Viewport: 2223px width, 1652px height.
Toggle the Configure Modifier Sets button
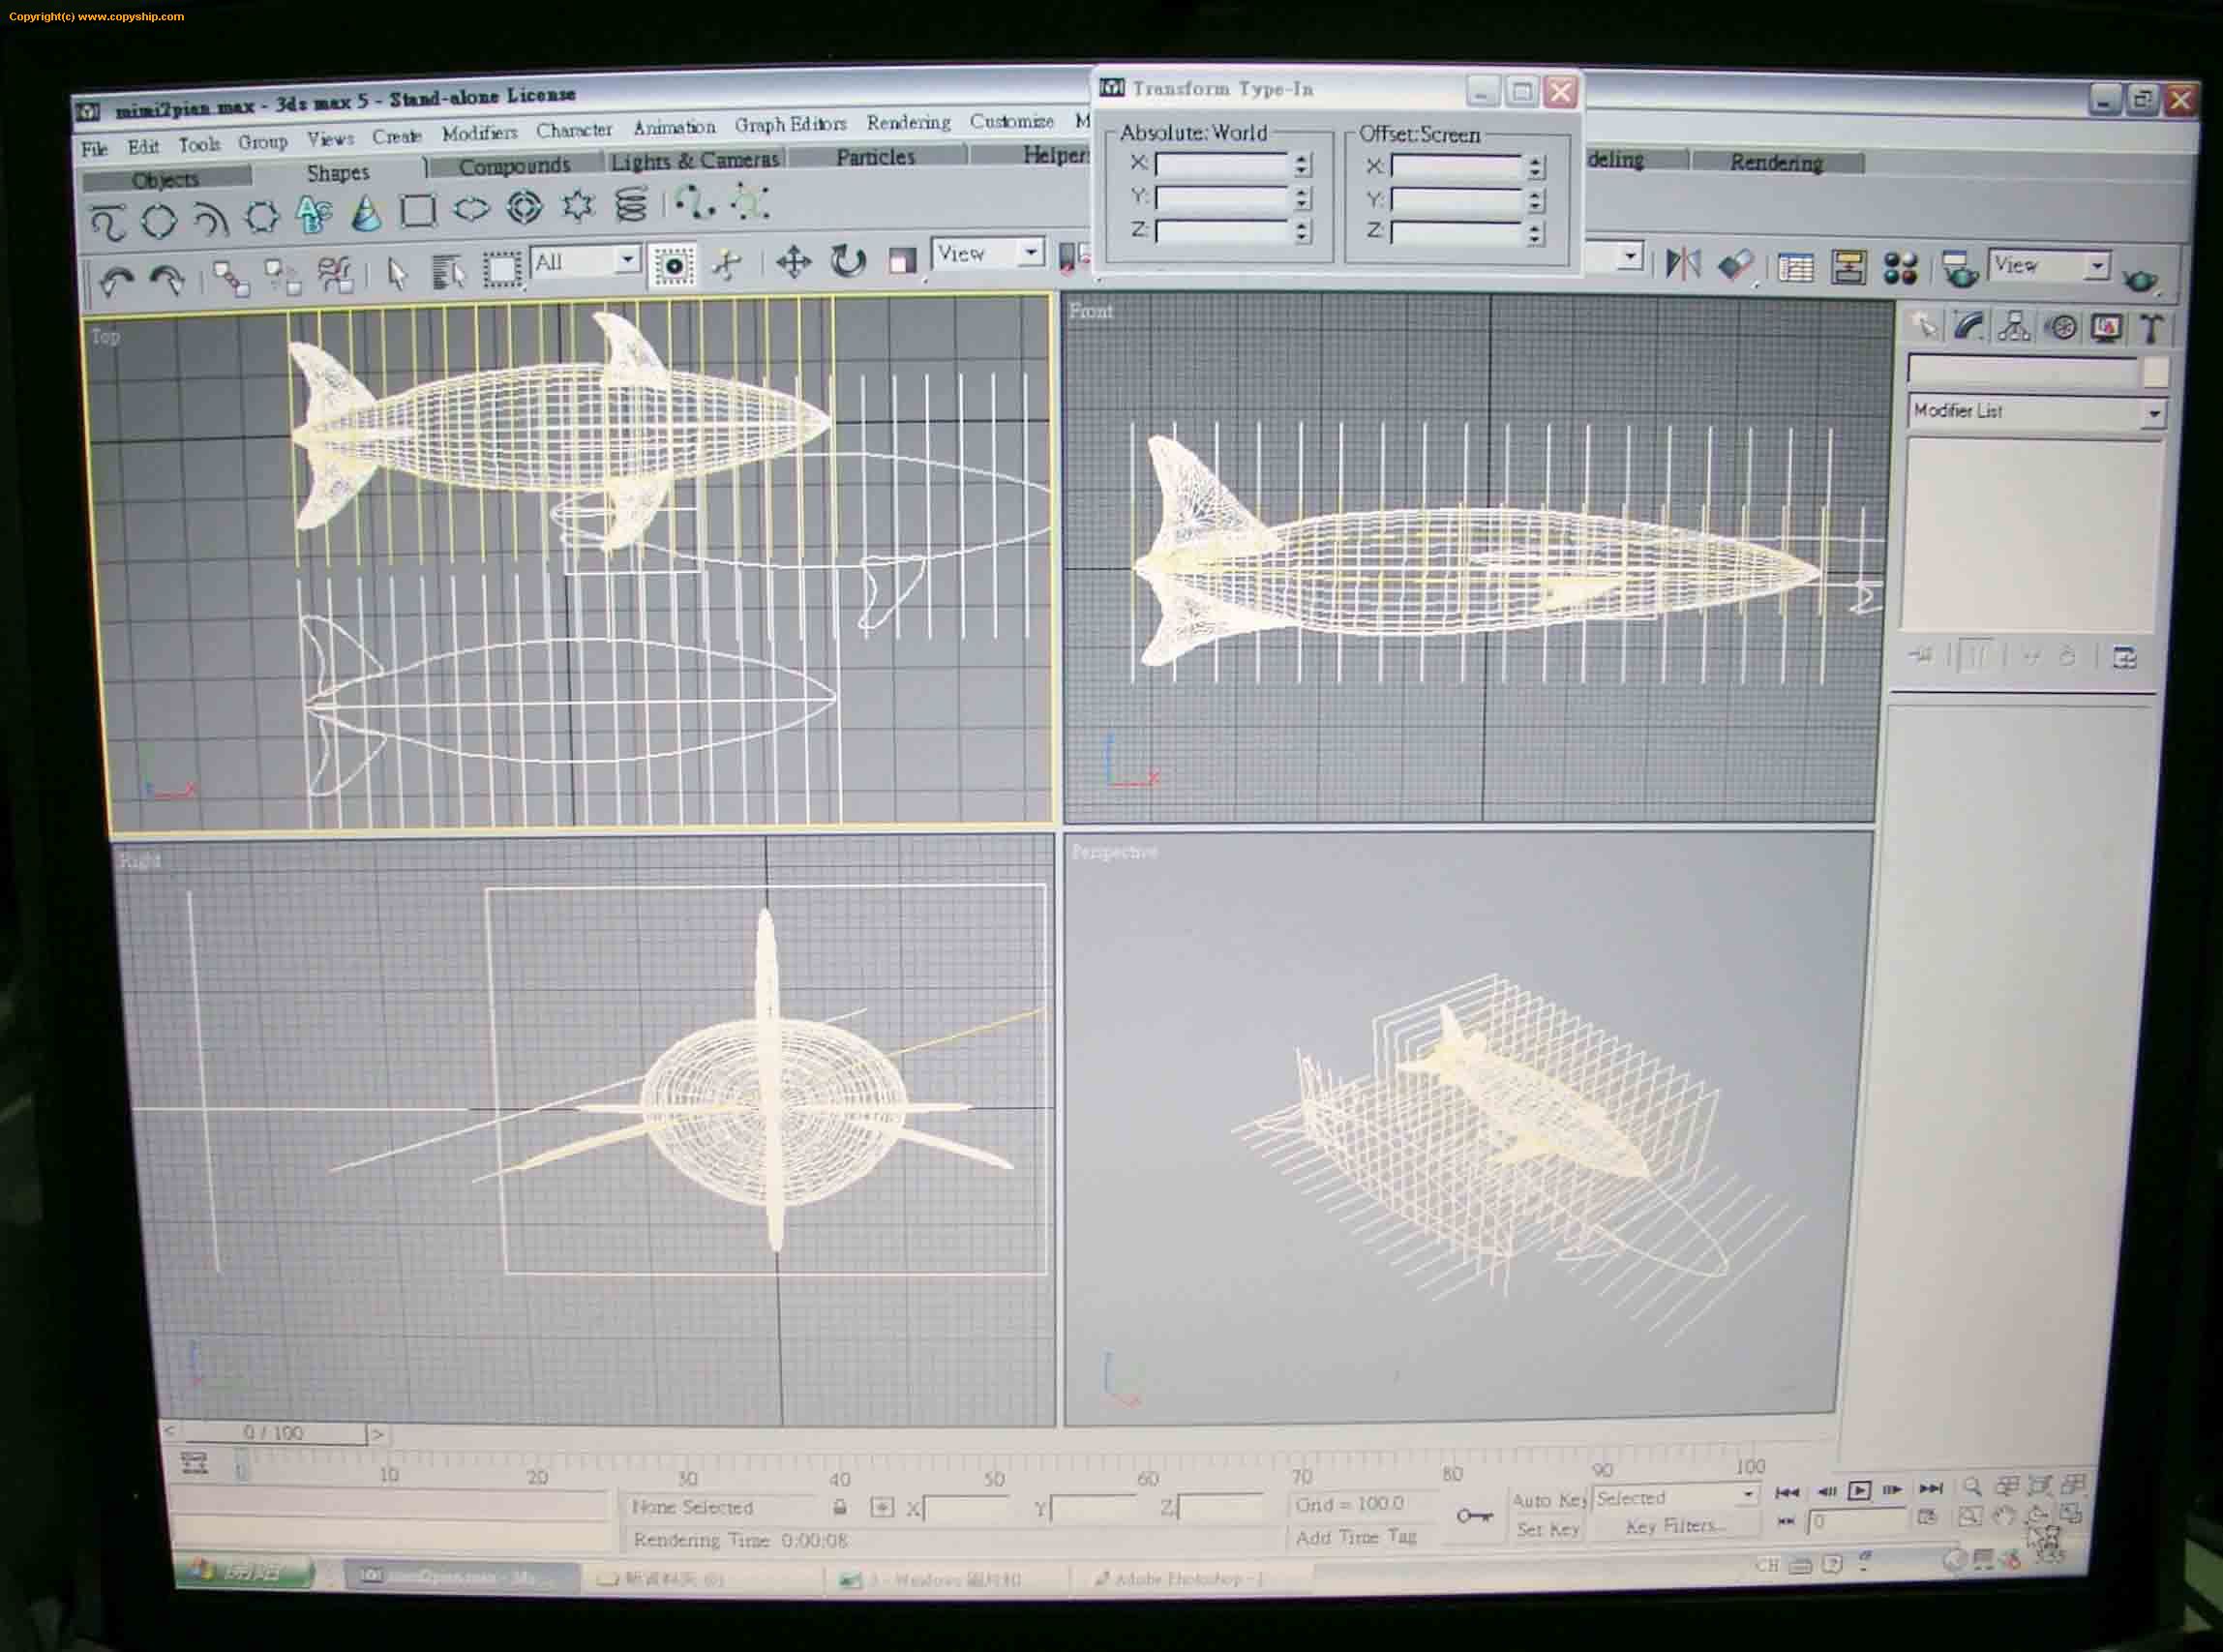[2125, 657]
